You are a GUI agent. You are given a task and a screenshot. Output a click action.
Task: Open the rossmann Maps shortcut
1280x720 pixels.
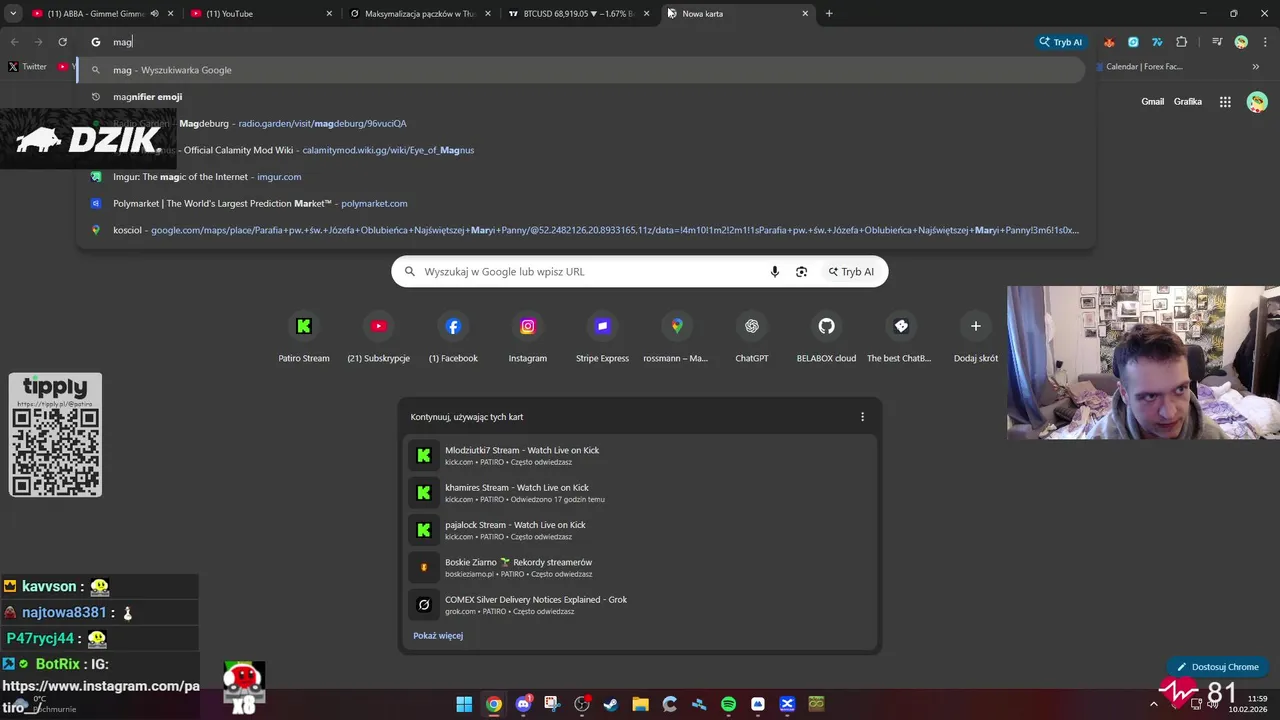(677, 338)
